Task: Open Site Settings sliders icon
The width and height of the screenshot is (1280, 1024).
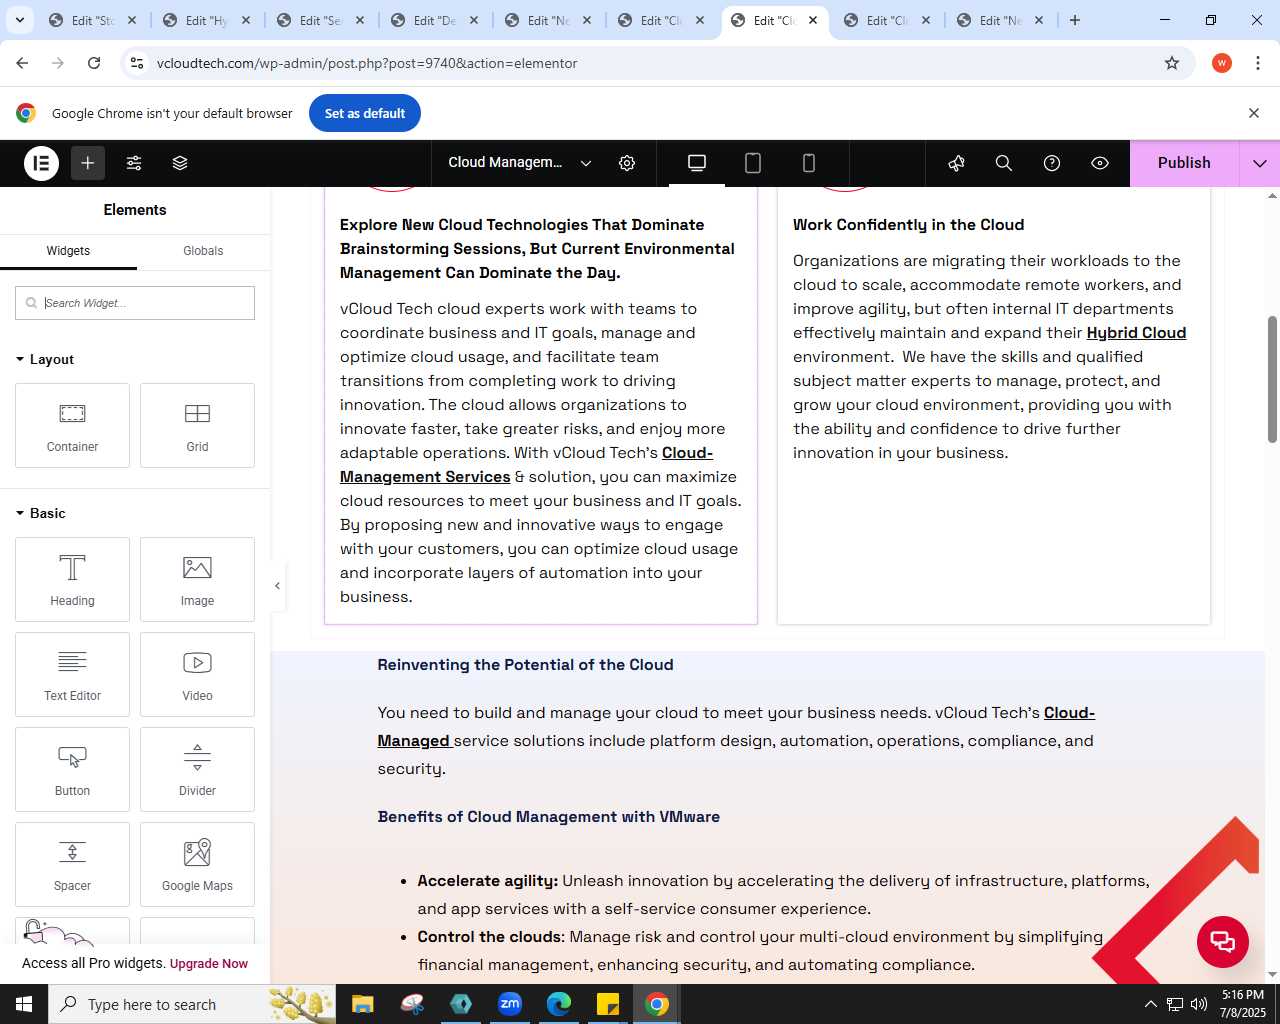Action: coord(134,163)
